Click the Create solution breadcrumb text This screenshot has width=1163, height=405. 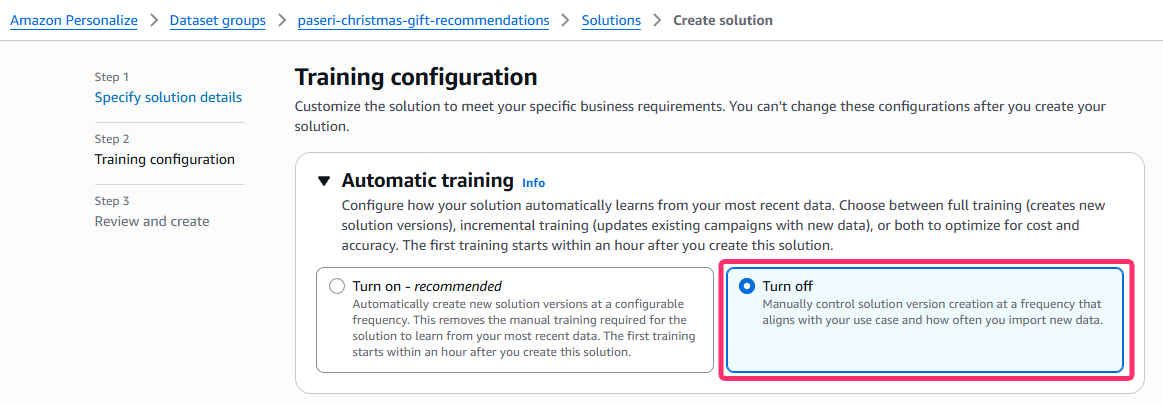click(x=722, y=20)
